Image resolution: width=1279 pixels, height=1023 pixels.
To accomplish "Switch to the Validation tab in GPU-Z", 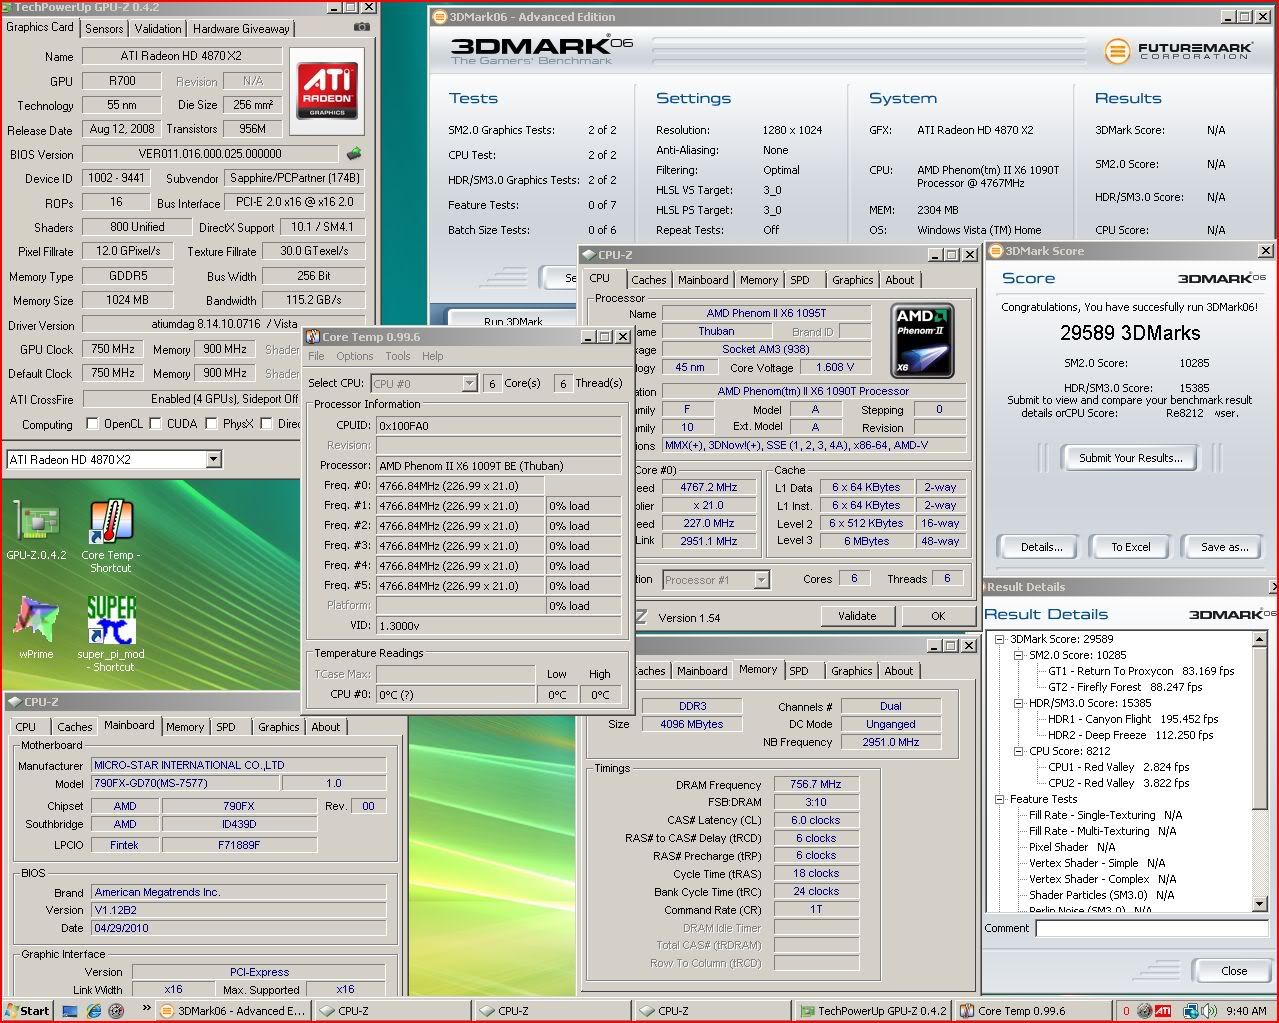I will [x=158, y=29].
